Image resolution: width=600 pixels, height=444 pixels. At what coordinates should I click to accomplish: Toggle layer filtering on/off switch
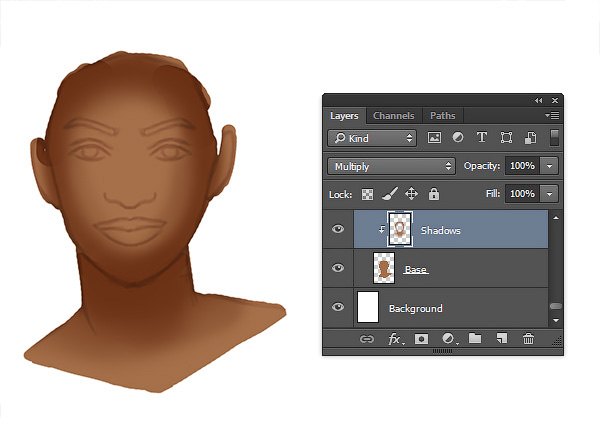[554, 137]
